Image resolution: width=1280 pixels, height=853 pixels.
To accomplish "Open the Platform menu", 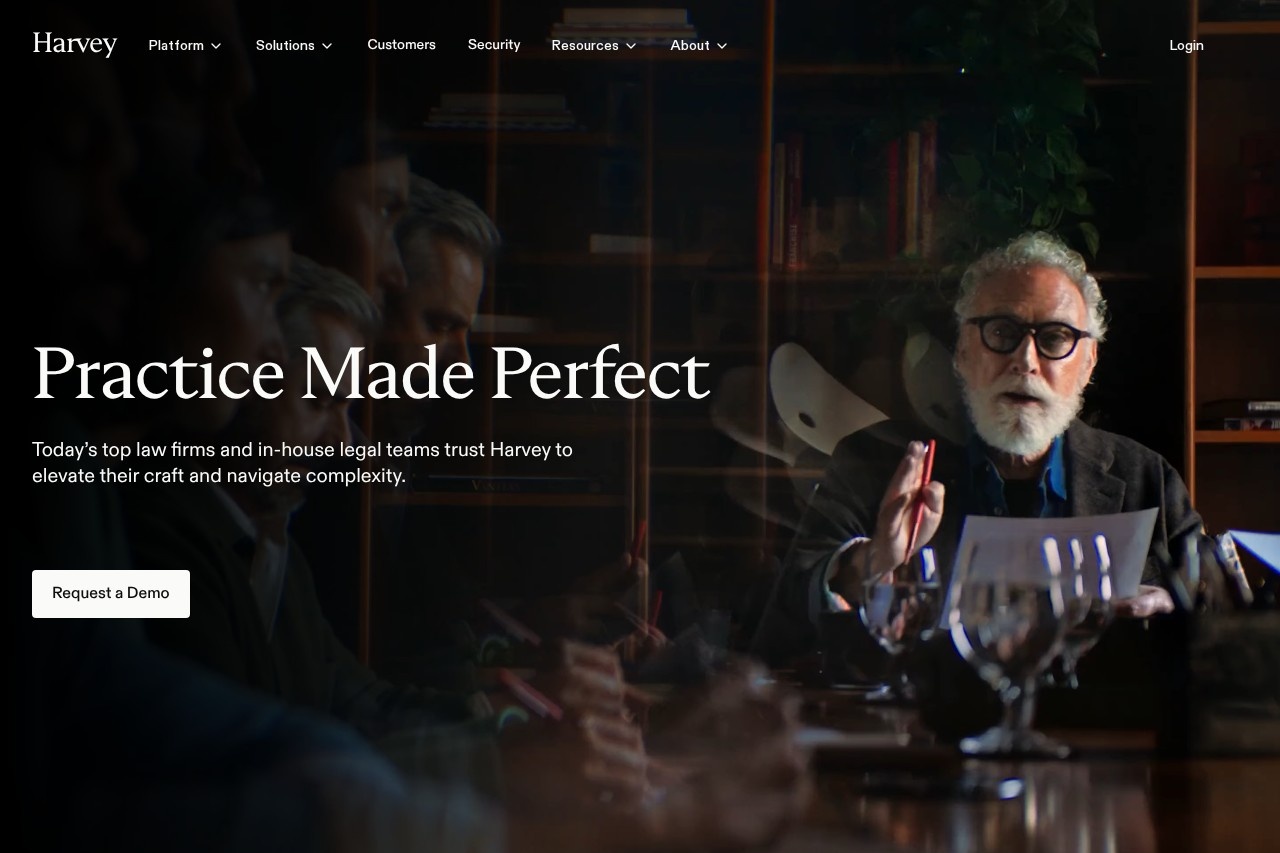I will tap(185, 46).
